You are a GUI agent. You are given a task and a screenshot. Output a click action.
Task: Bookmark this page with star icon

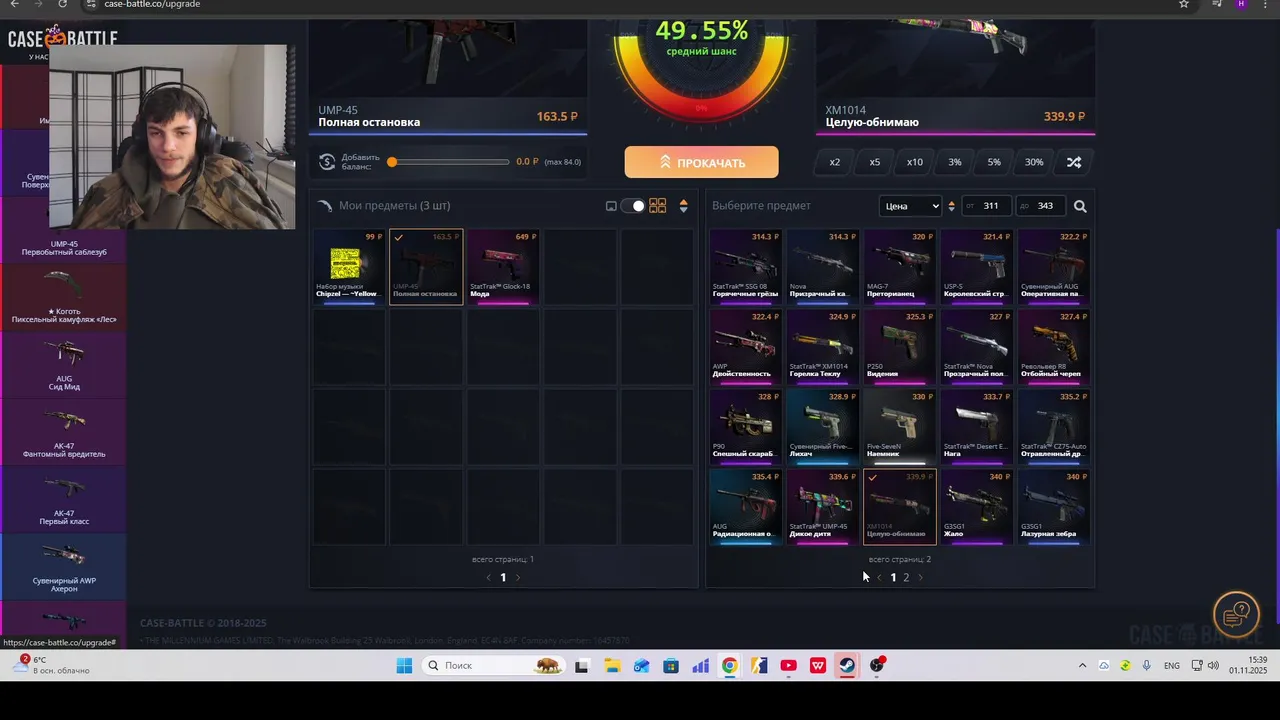tap(1184, 4)
